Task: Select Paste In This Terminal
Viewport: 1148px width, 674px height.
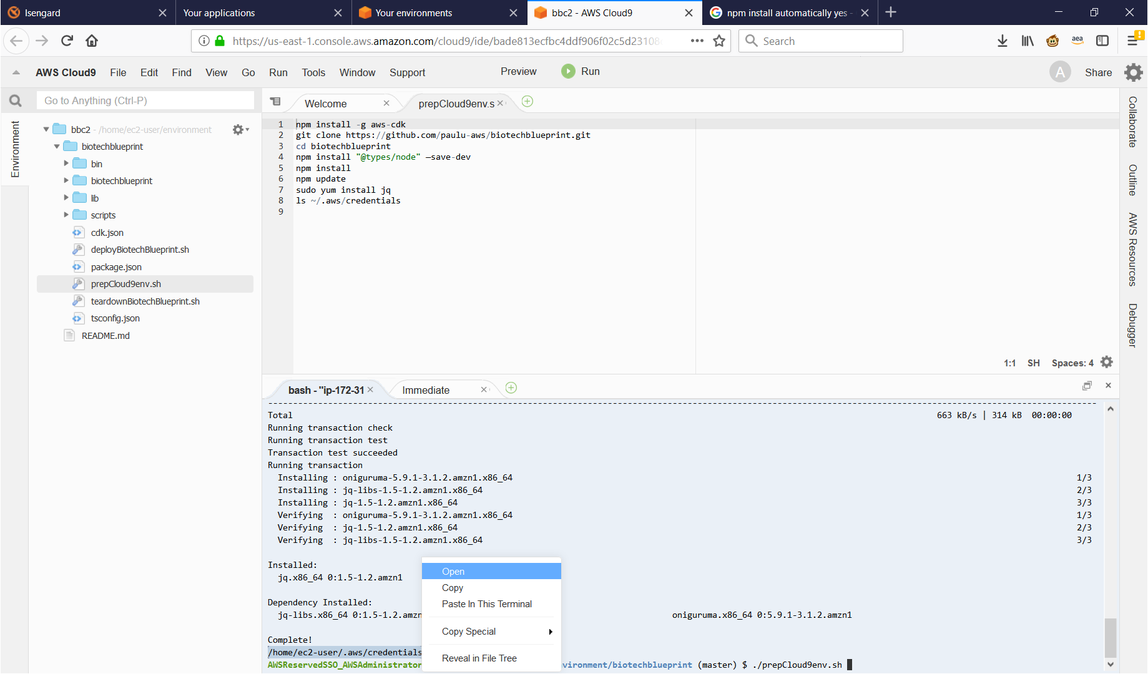Action: [x=491, y=604]
